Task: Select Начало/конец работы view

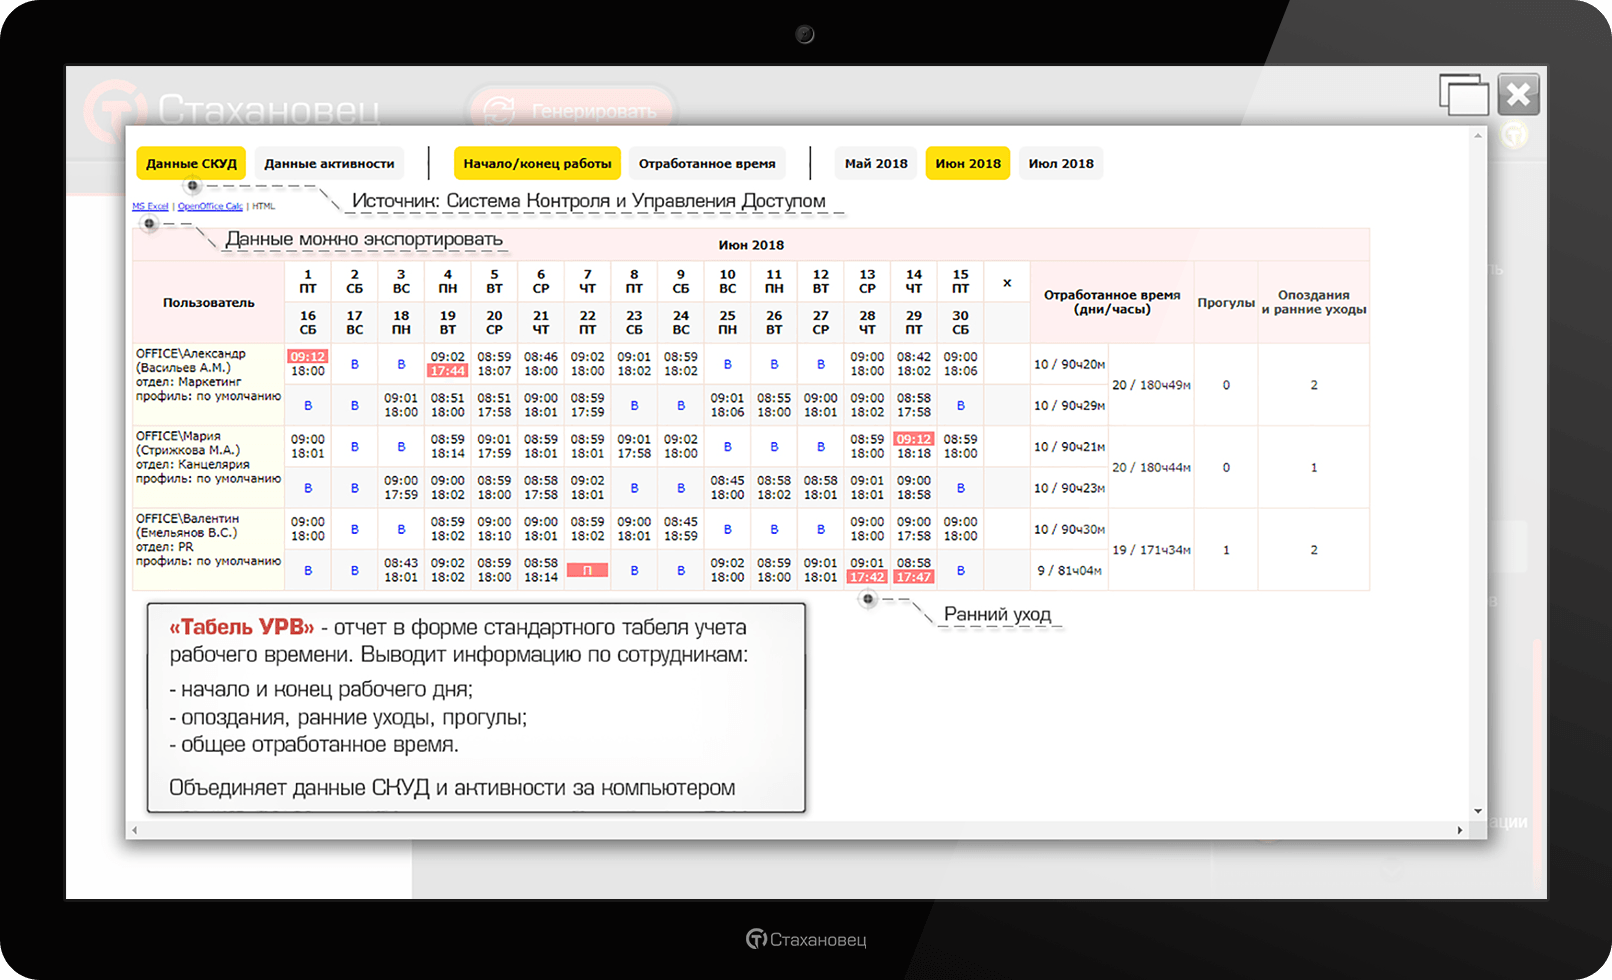Action: tap(537, 163)
